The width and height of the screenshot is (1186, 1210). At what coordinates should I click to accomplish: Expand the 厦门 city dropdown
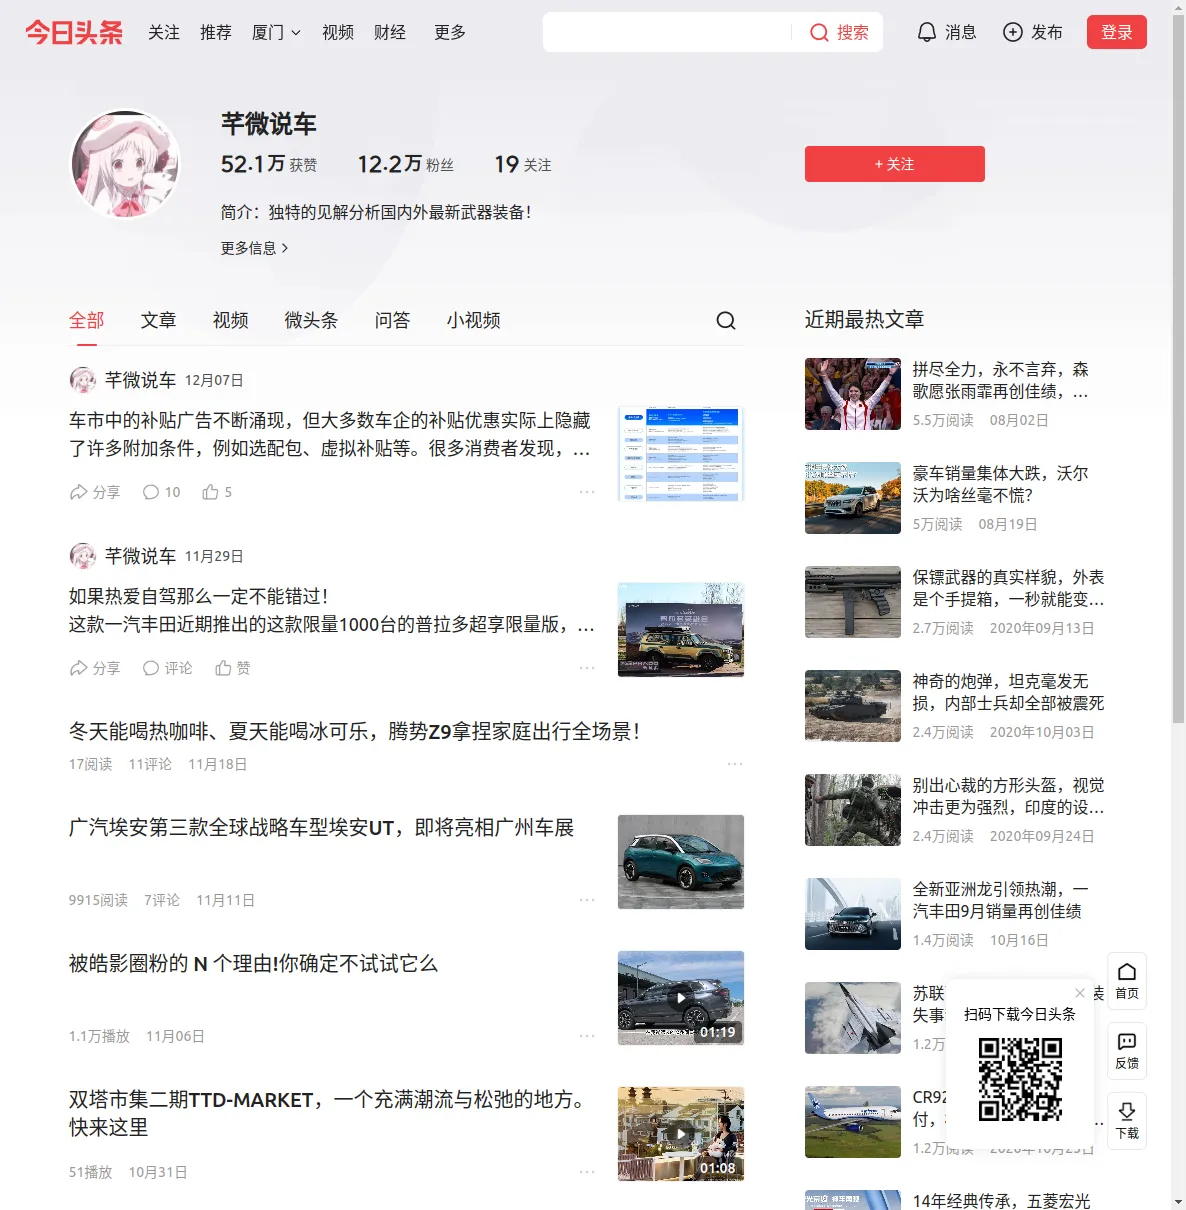[276, 32]
